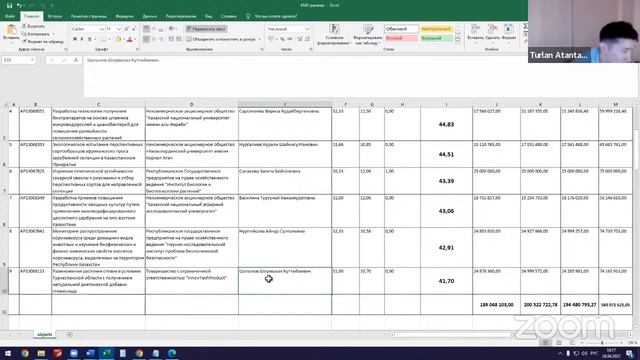Click the Name Box cell reference
This screenshot has height=360, width=640.
16,60
